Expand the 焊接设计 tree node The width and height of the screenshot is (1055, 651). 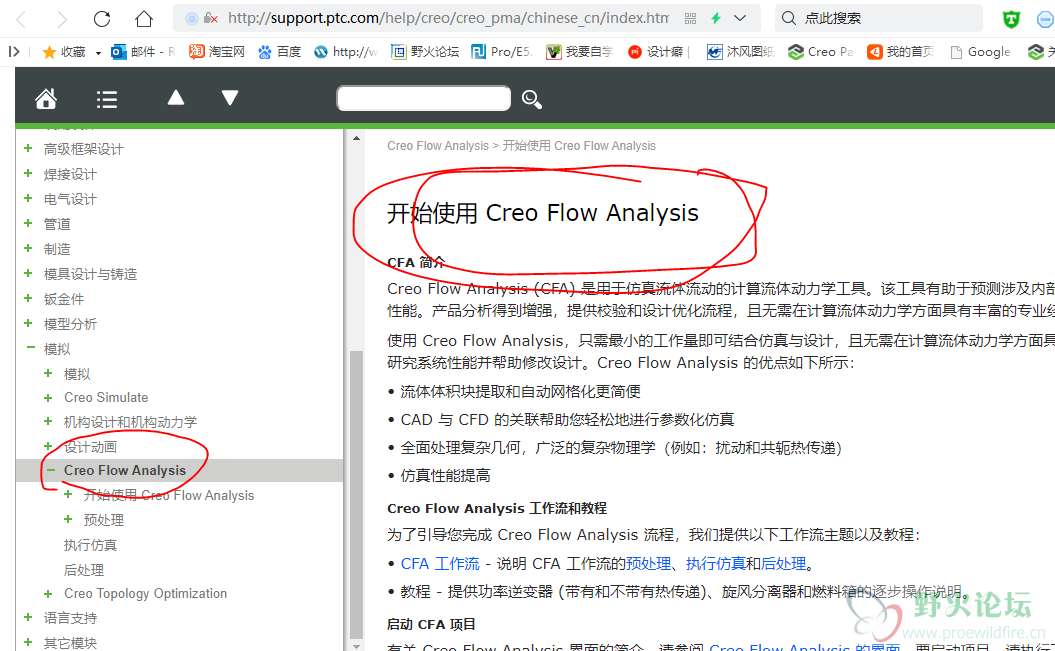click(28, 173)
